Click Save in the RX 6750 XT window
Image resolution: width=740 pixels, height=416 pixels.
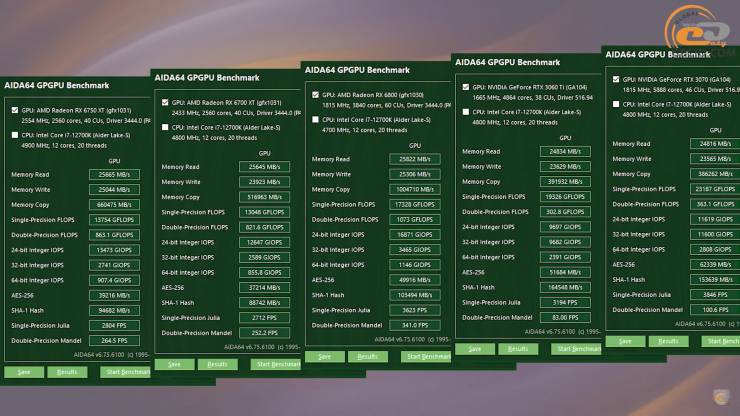click(24, 372)
